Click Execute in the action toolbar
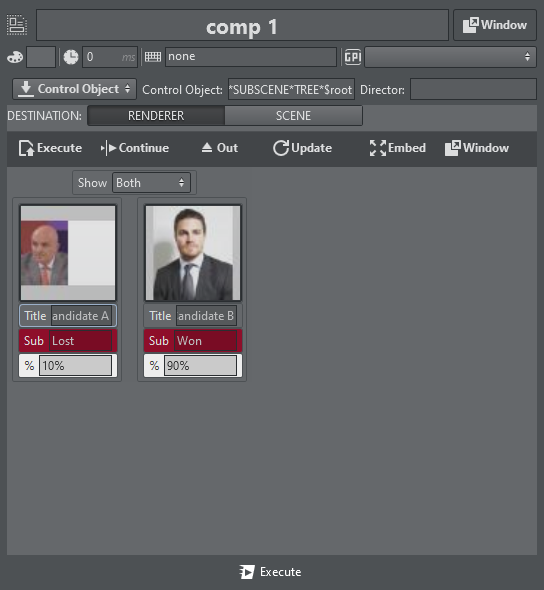 50,148
